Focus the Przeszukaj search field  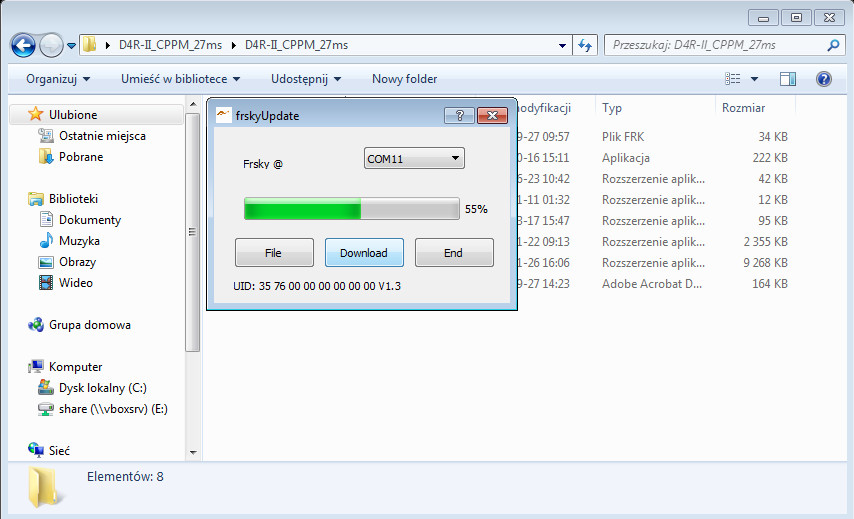pos(724,45)
